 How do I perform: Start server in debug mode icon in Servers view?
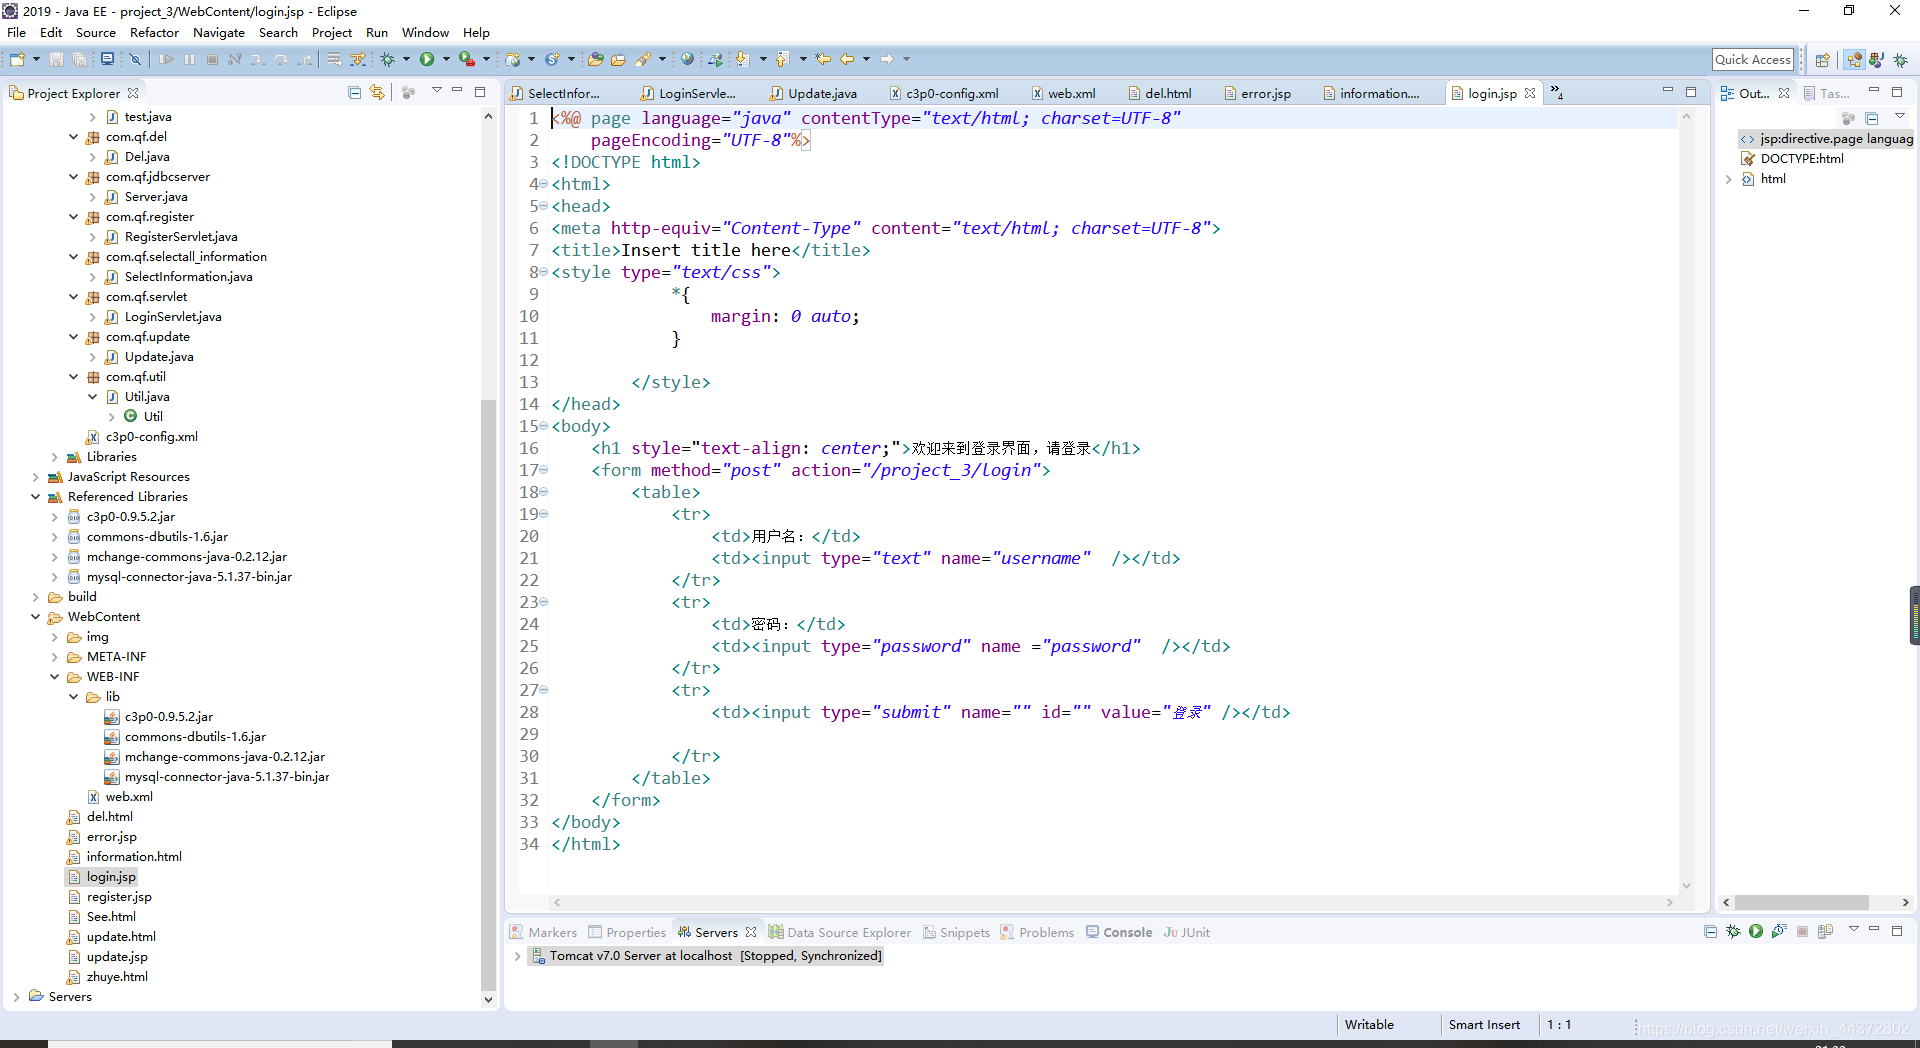coord(1733,931)
